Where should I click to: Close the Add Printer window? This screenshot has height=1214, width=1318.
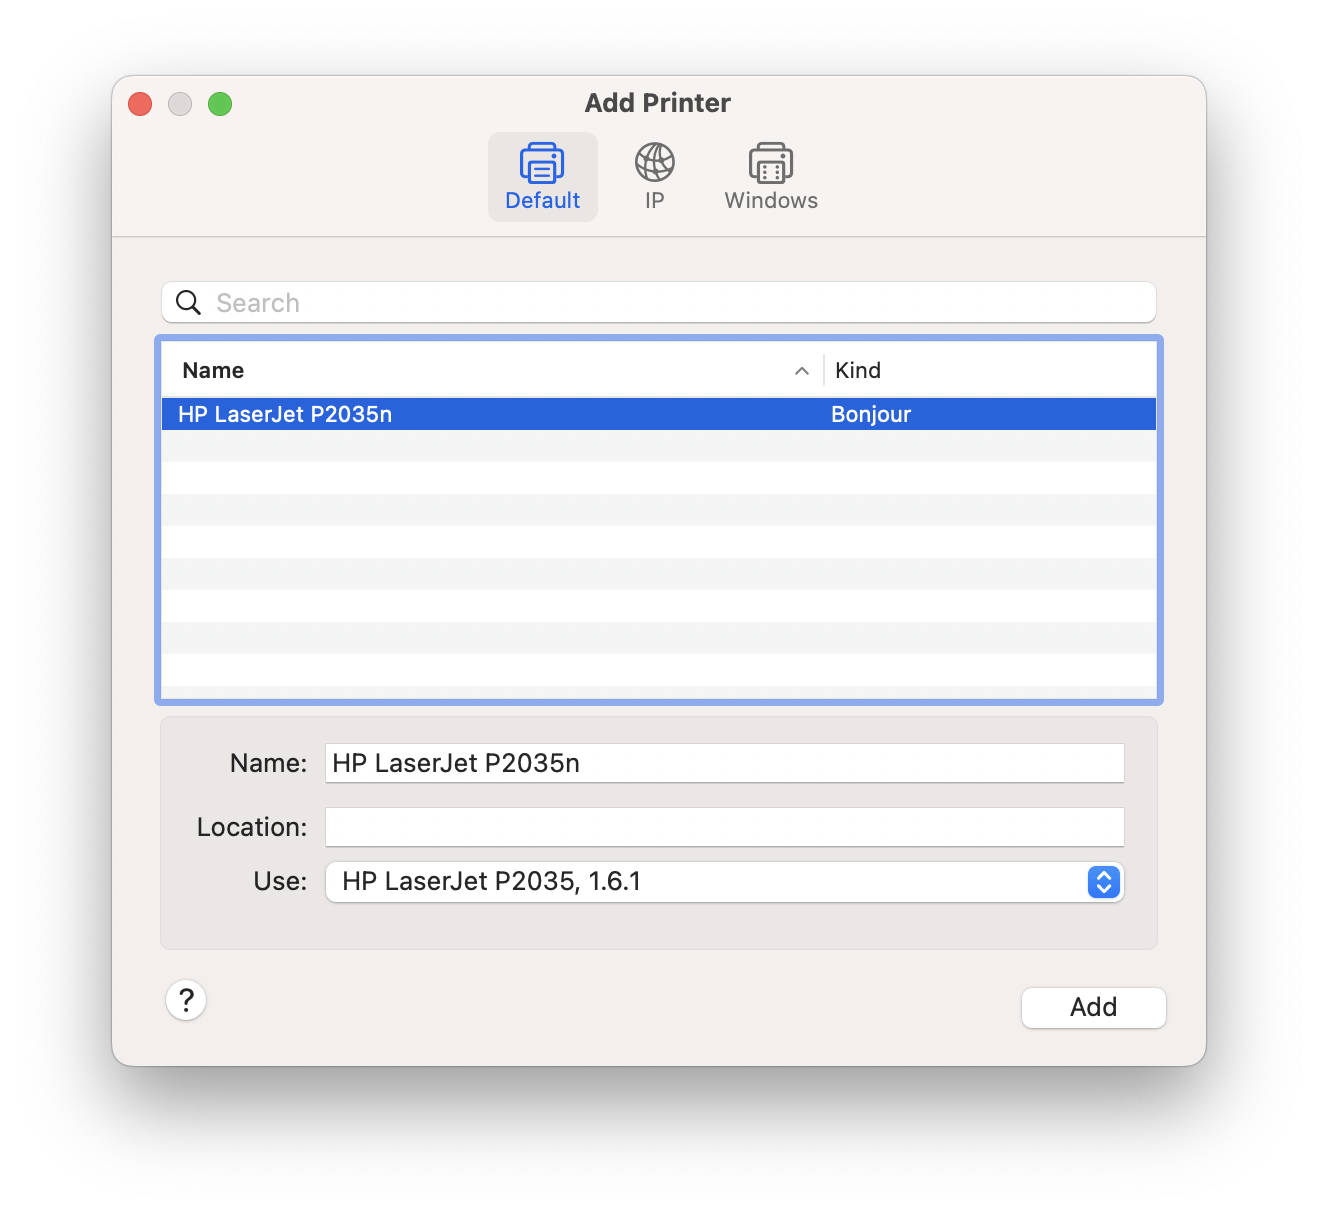140,104
